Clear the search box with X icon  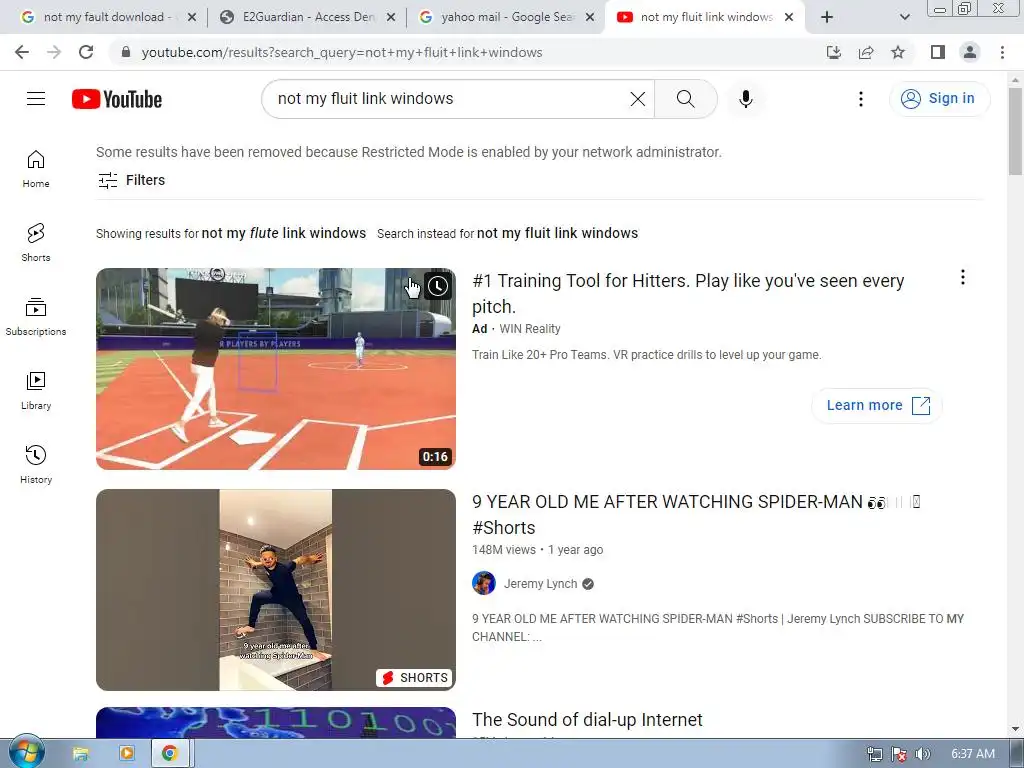[637, 99]
